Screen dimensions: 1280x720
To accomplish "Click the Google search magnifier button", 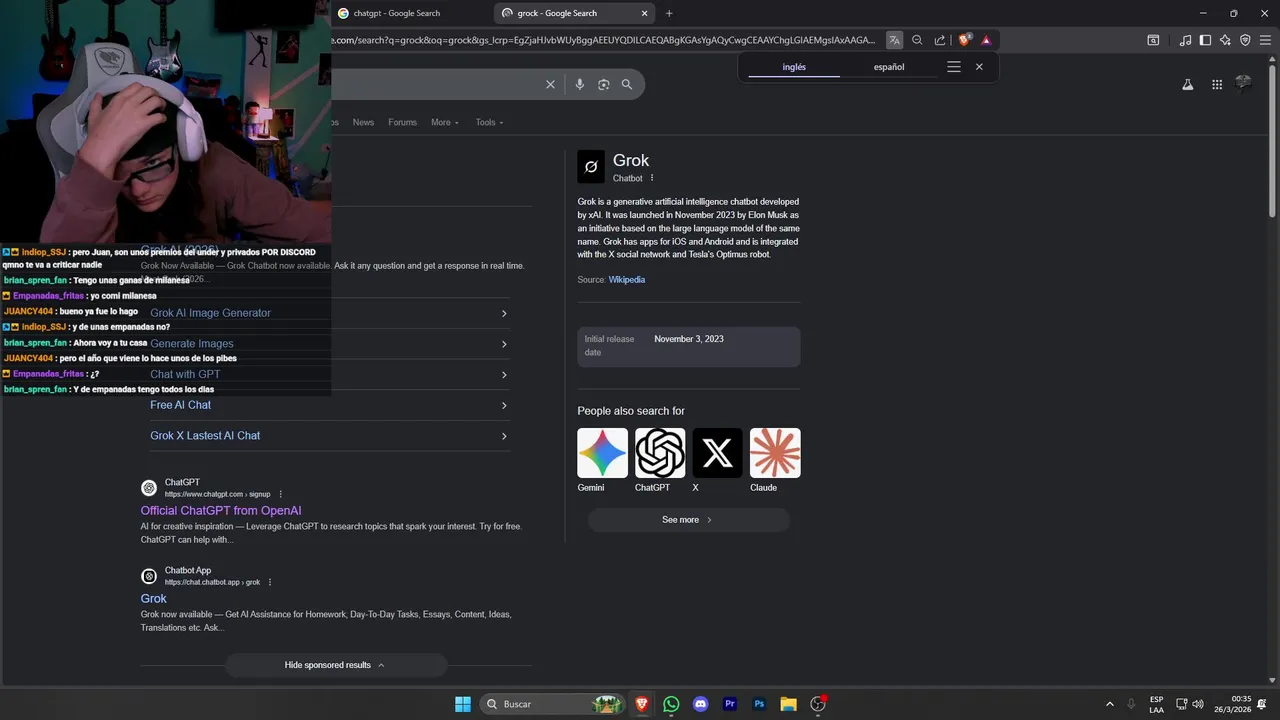I will (x=627, y=85).
